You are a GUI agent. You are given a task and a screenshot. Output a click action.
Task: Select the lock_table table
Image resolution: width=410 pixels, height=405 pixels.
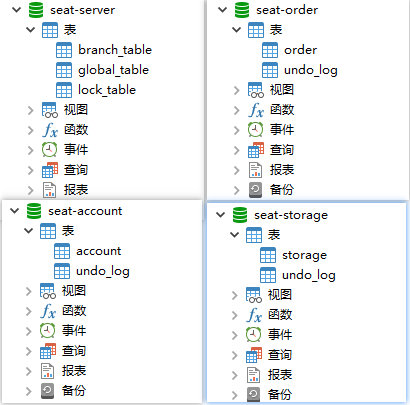click(x=107, y=90)
